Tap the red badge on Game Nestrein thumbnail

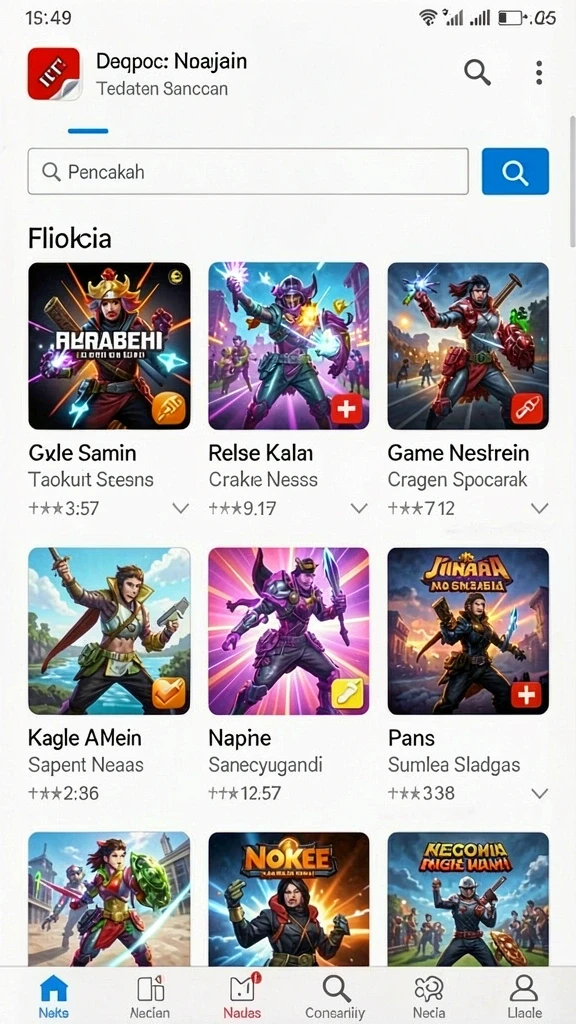point(527,409)
